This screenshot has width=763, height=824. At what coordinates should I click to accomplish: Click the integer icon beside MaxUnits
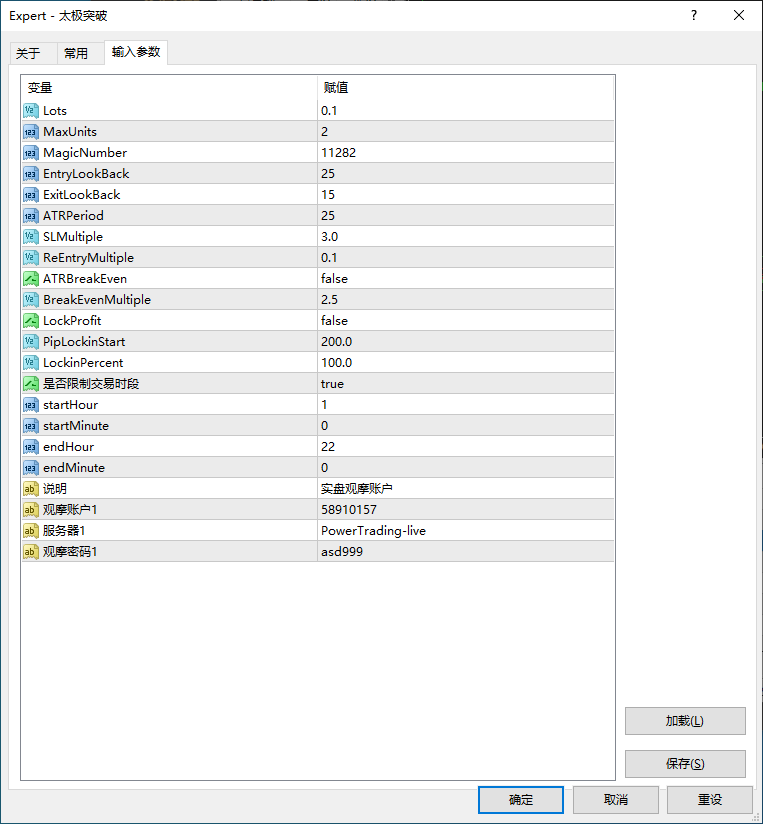[x=30, y=131]
